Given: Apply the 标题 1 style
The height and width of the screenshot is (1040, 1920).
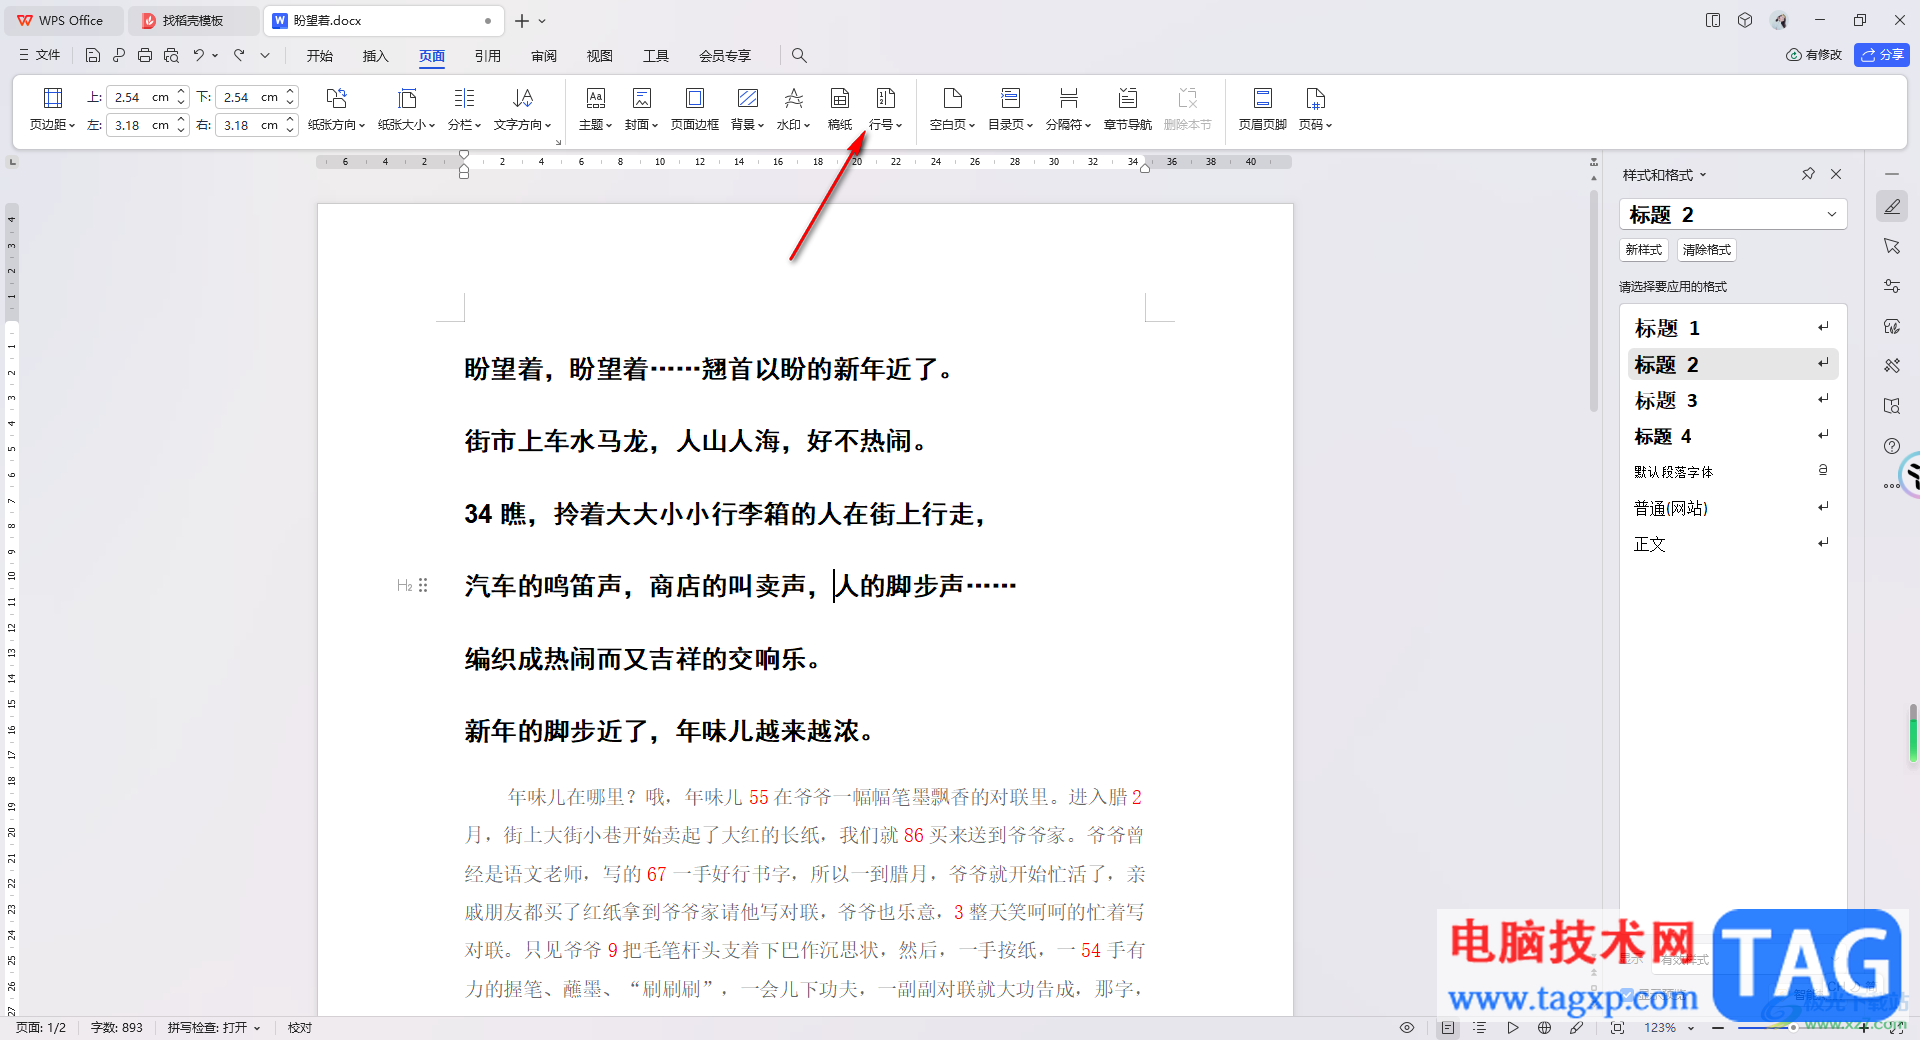Looking at the screenshot, I should 1733,328.
